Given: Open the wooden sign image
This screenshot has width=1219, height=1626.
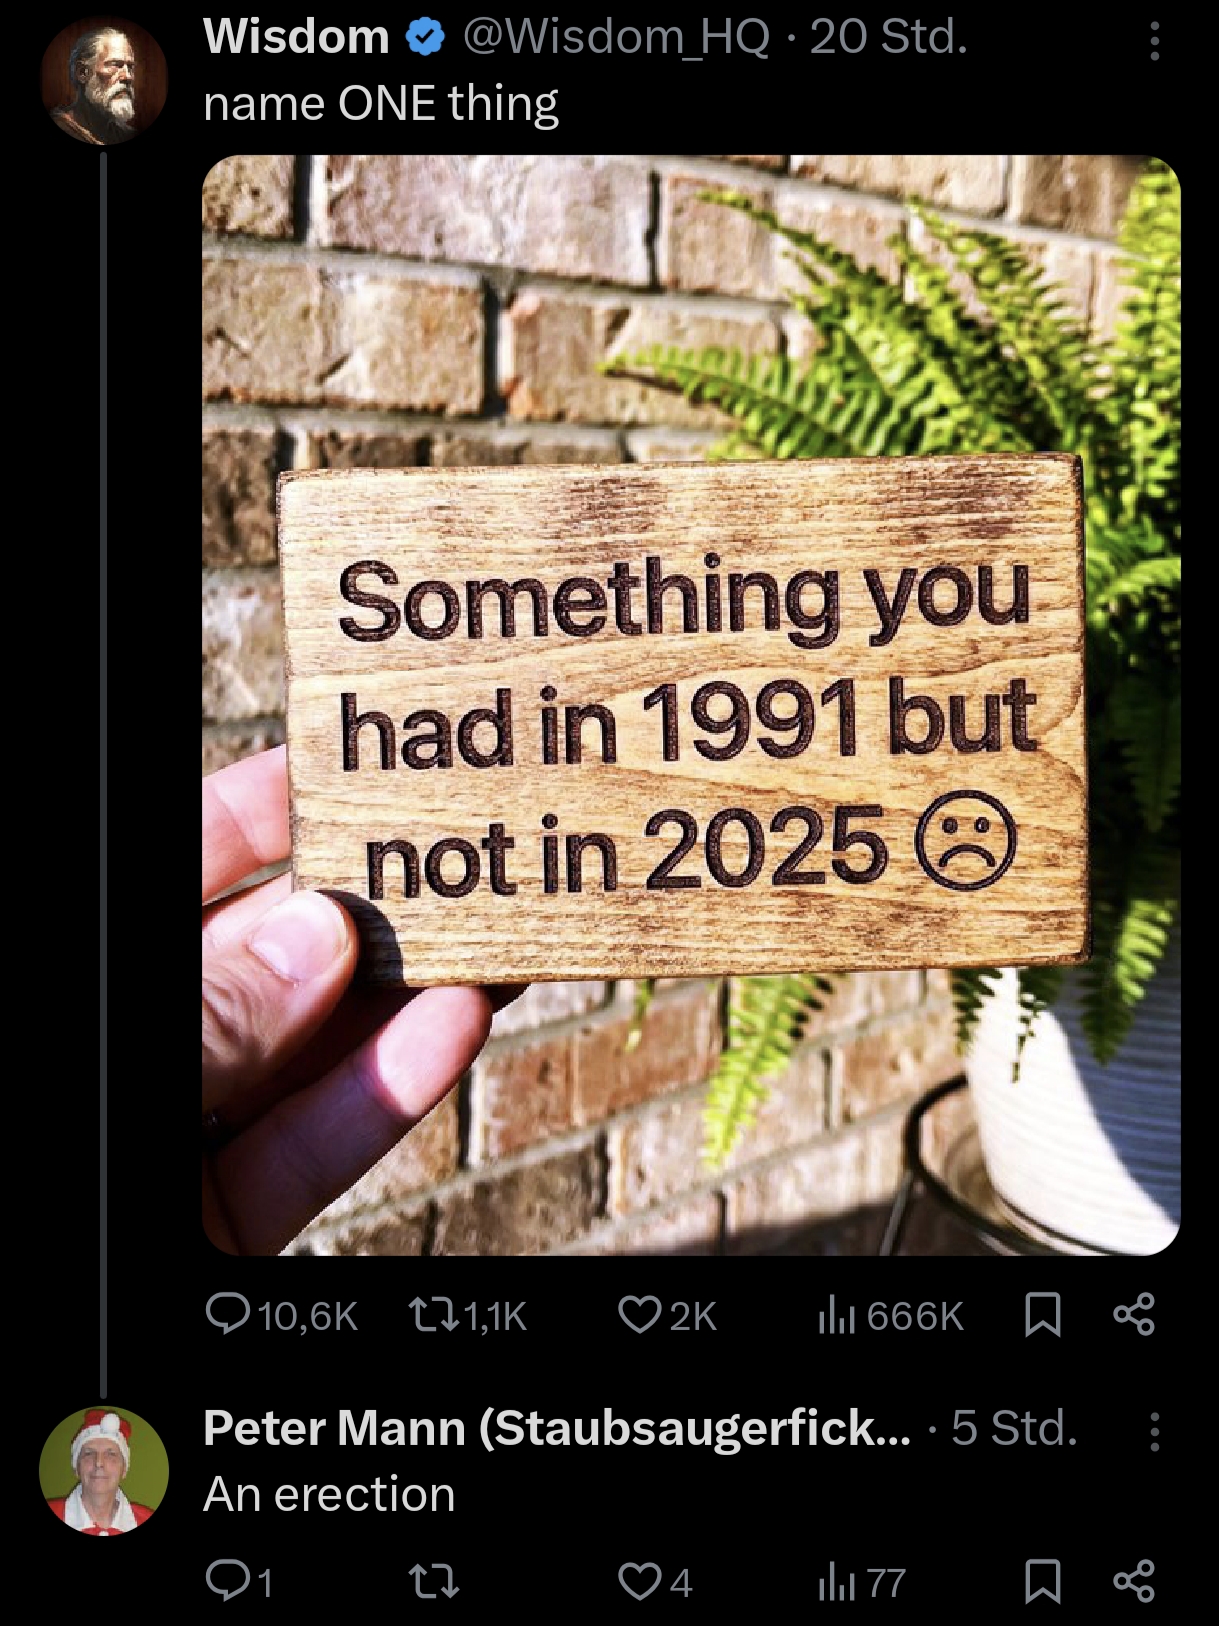Looking at the screenshot, I should [x=690, y=704].
